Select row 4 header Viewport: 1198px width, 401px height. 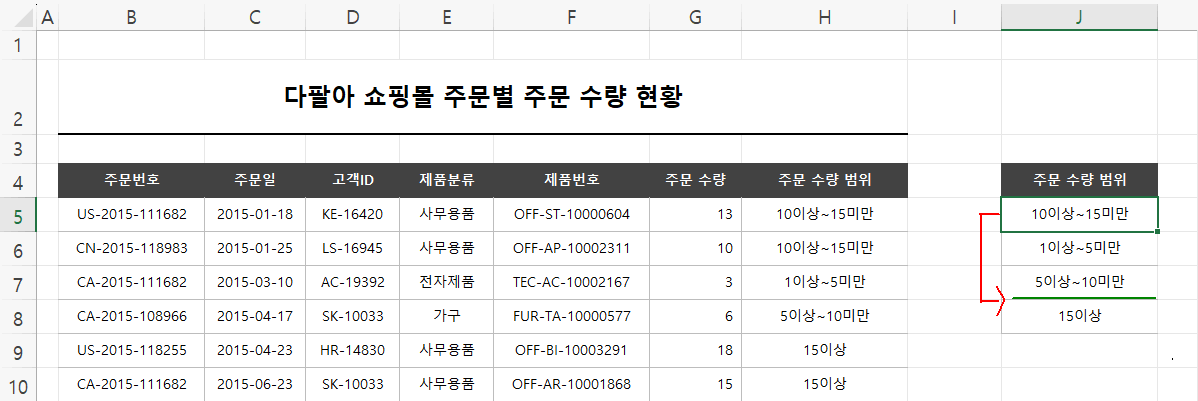click(x=18, y=181)
